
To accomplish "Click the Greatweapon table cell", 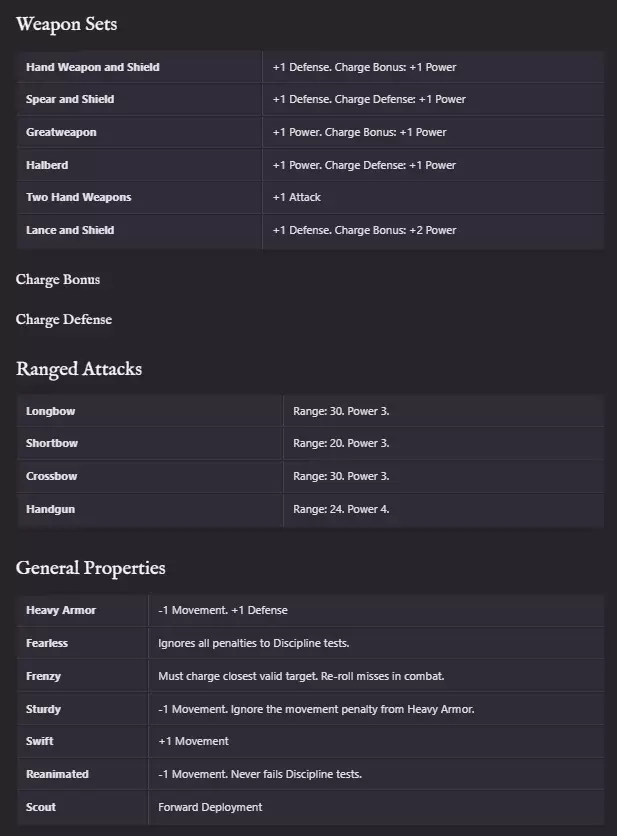I will pyautogui.click(x=61, y=132).
